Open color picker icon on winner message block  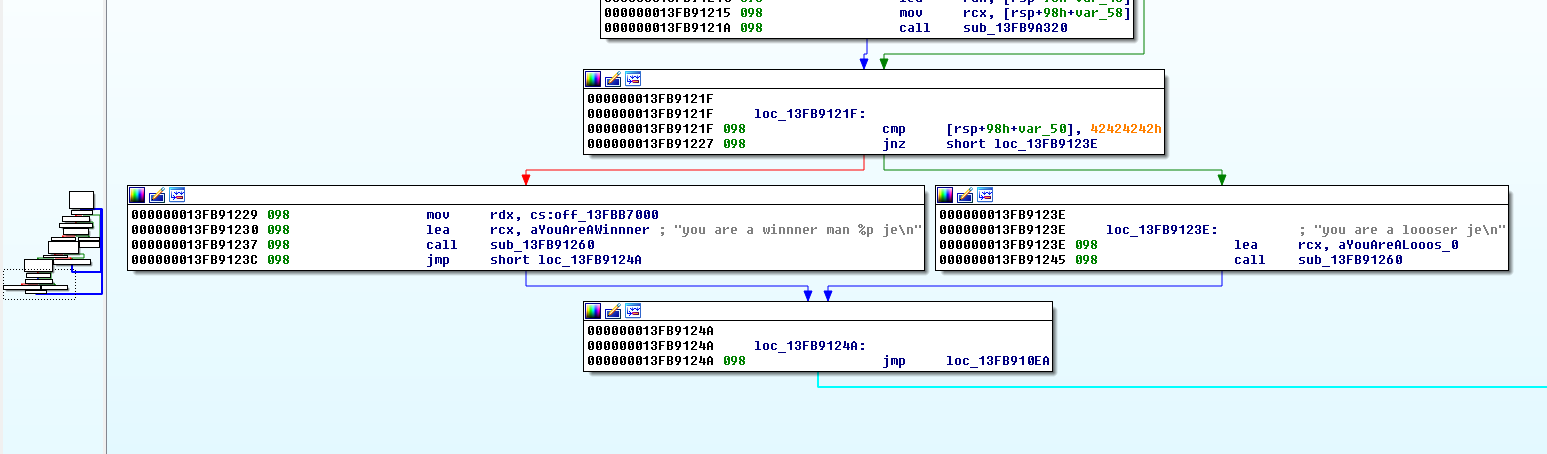(138, 195)
